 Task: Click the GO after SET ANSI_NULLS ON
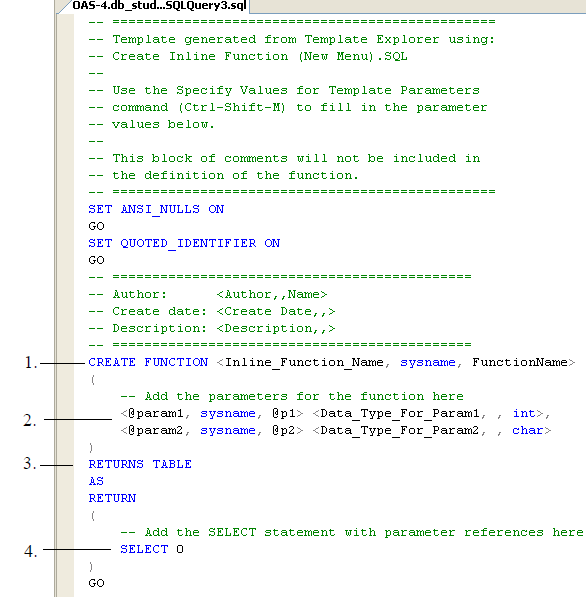pyautogui.click(x=96, y=226)
